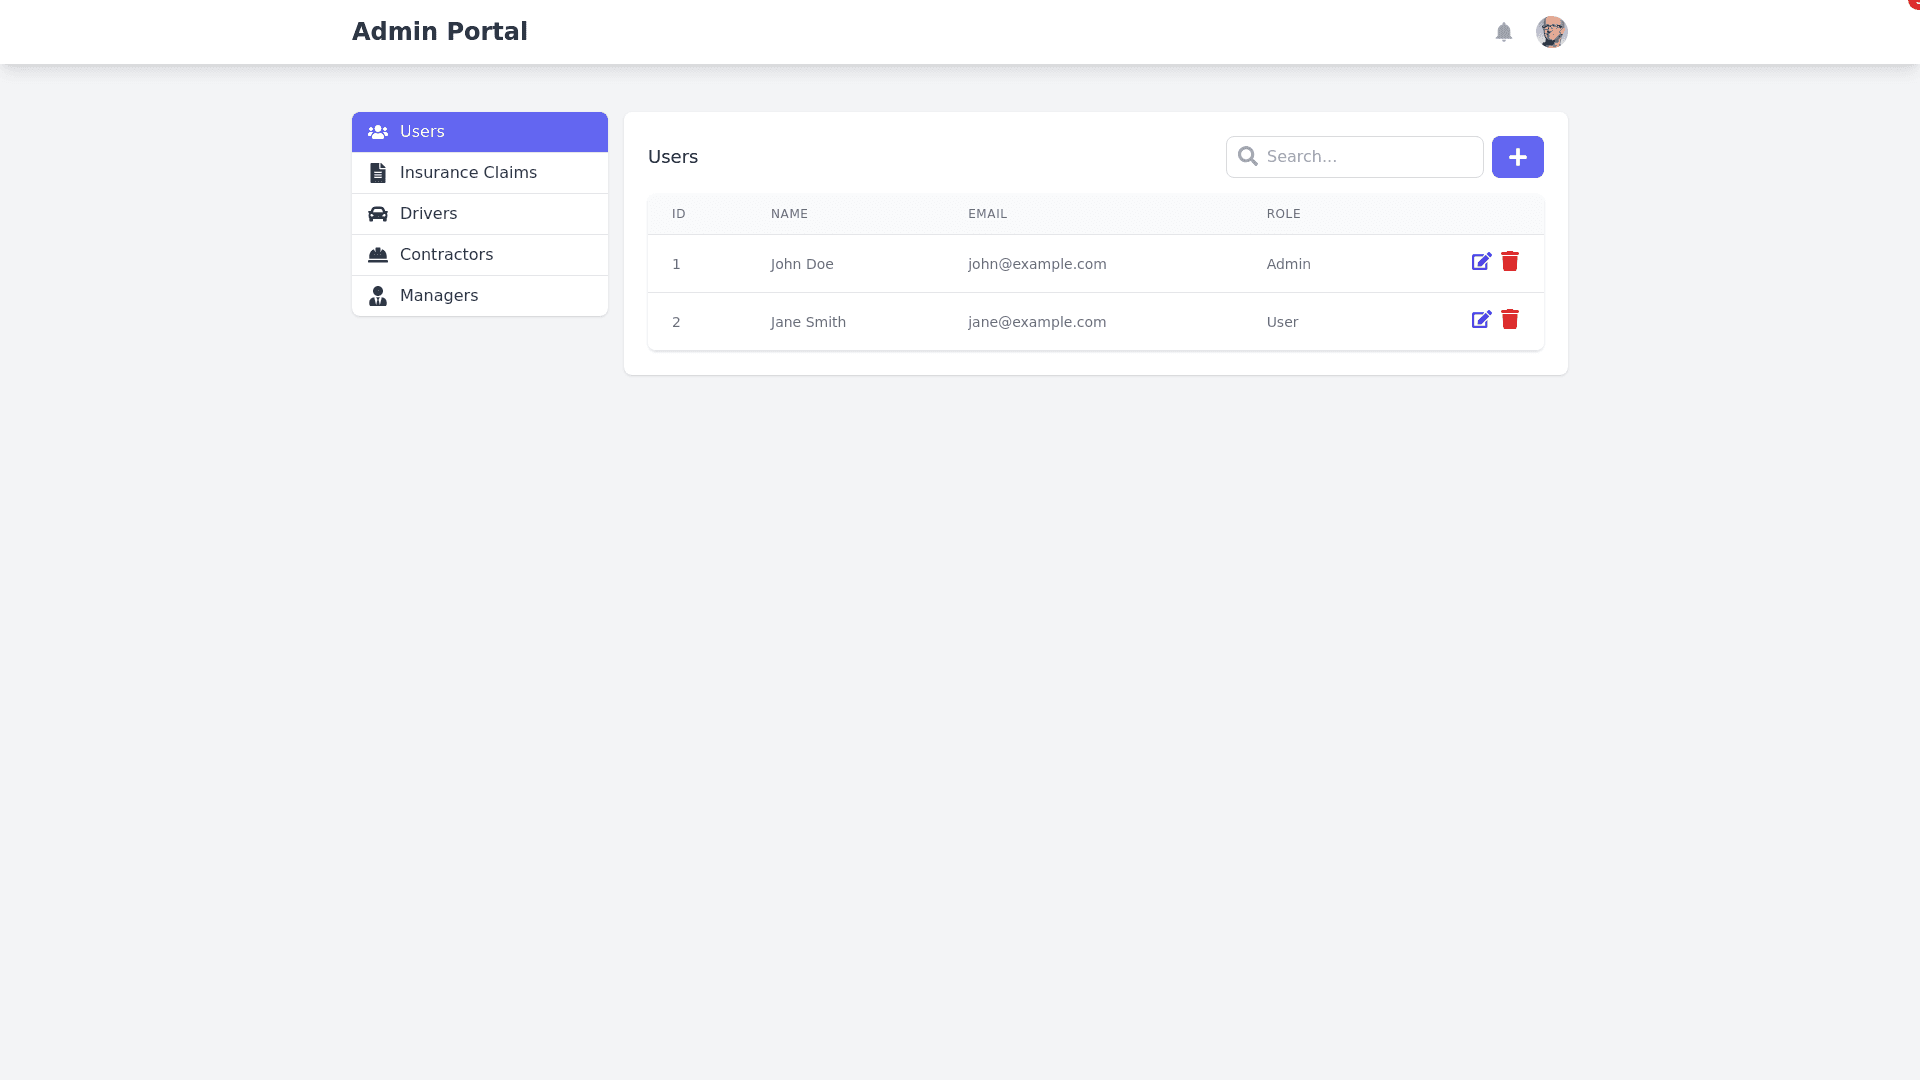Click the Drivers car icon

(x=377, y=213)
